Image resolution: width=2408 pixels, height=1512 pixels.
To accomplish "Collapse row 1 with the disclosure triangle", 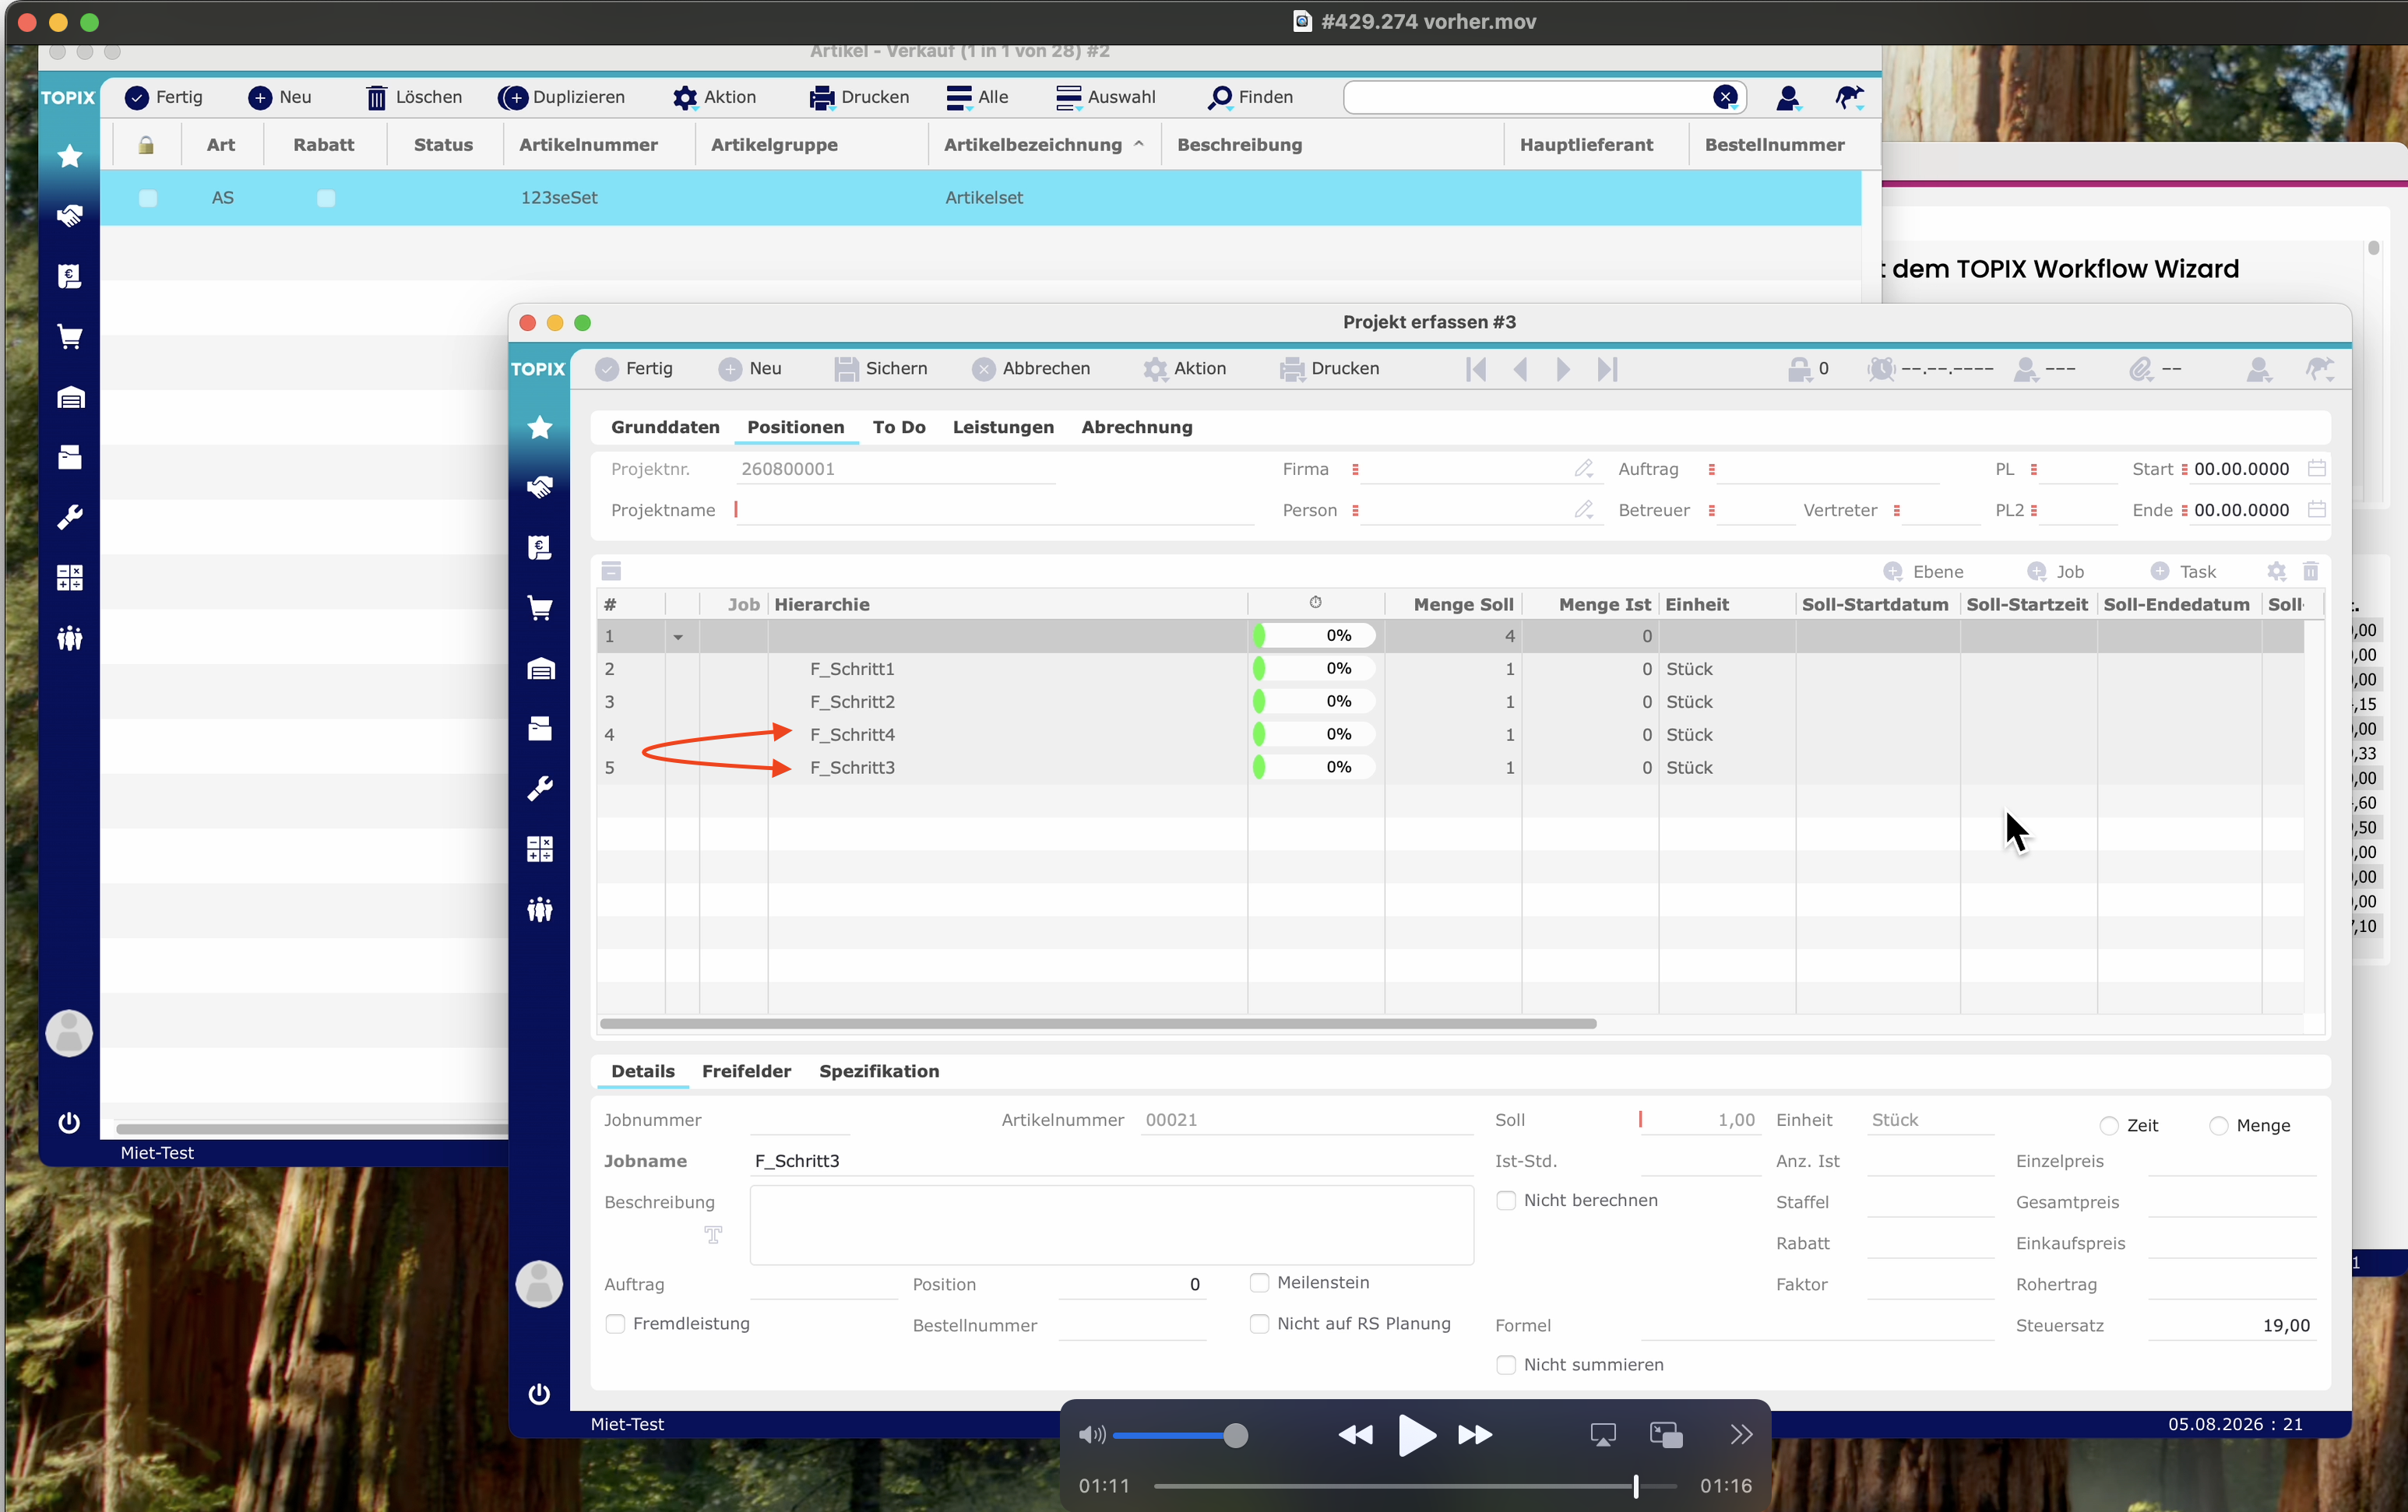I will click(x=678, y=637).
